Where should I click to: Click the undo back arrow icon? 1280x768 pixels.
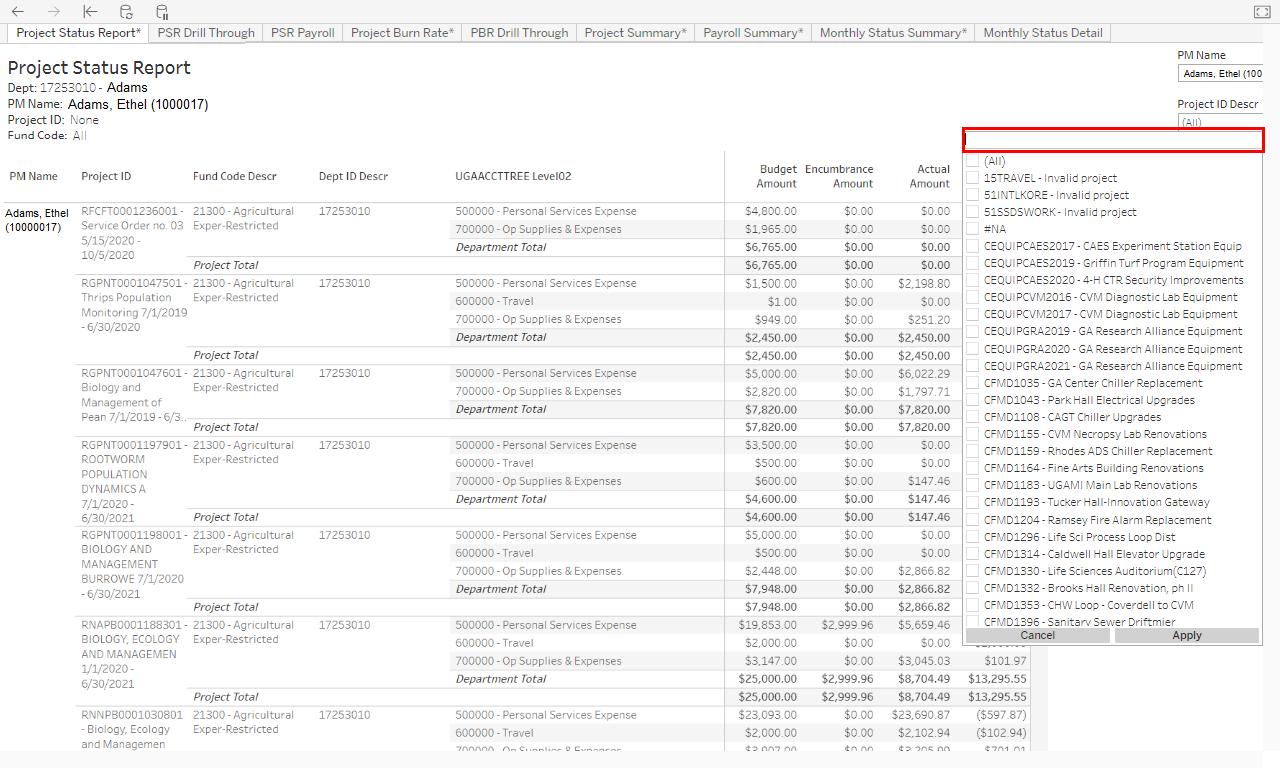pyautogui.click(x=18, y=12)
